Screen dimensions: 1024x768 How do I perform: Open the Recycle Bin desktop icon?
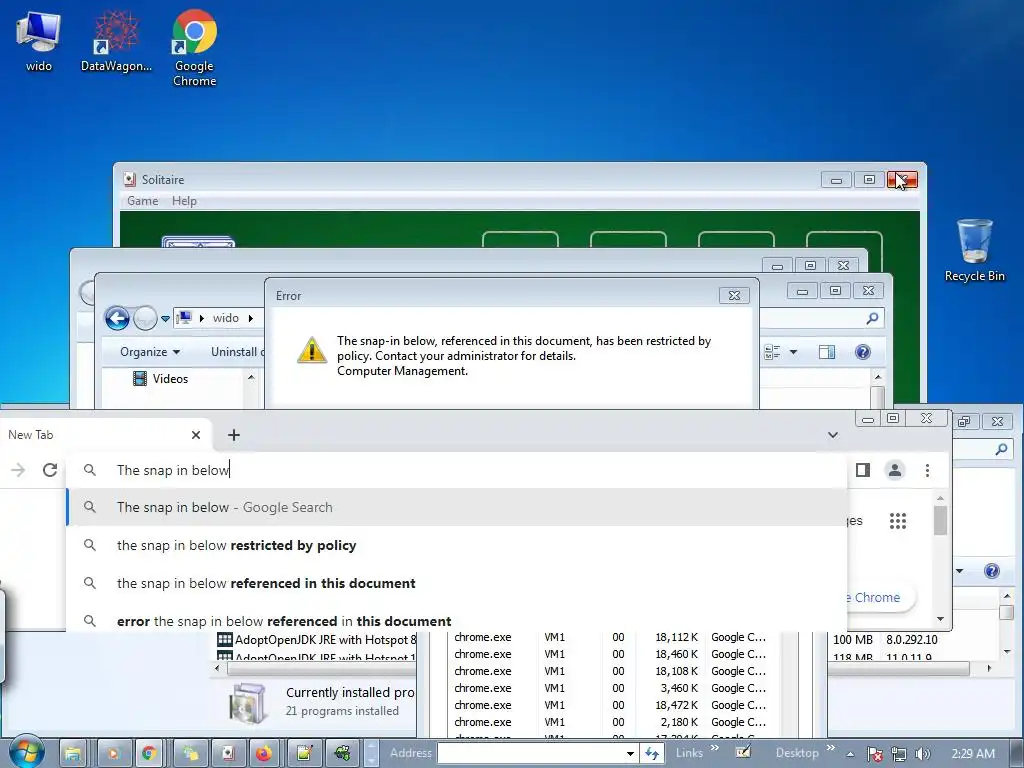(x=974, y=250)
